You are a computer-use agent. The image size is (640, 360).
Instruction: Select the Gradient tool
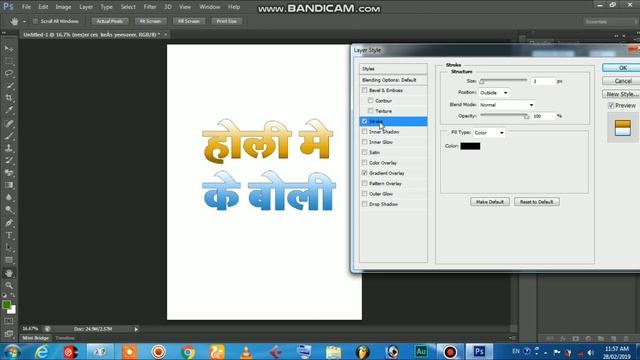pos(9,185)
